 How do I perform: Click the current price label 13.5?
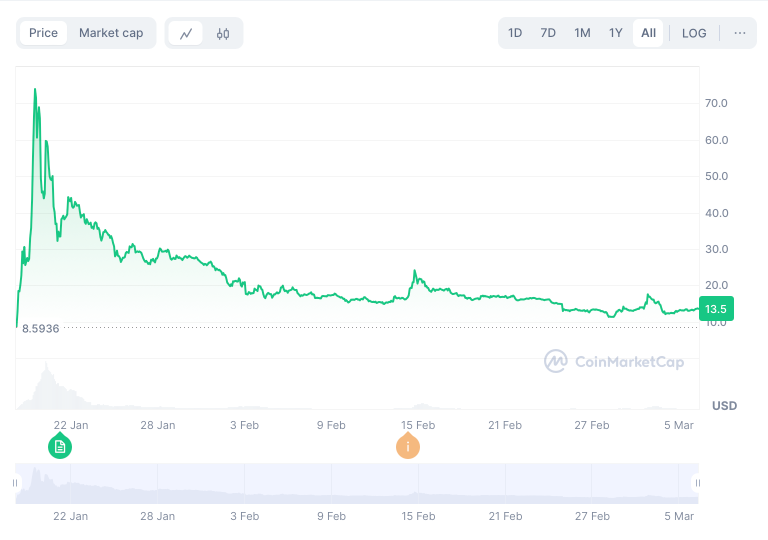[716, 309]
